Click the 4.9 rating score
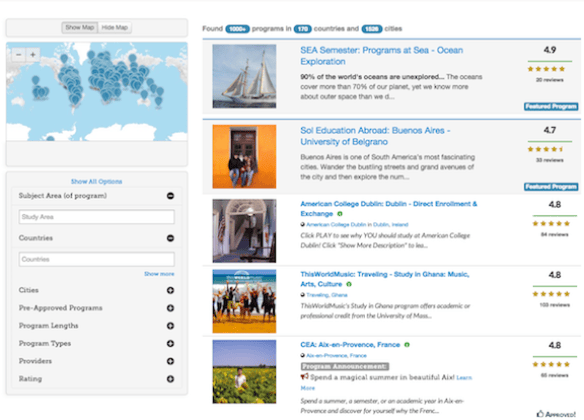This screenshot has width=584, height=420. click(550, 50)
